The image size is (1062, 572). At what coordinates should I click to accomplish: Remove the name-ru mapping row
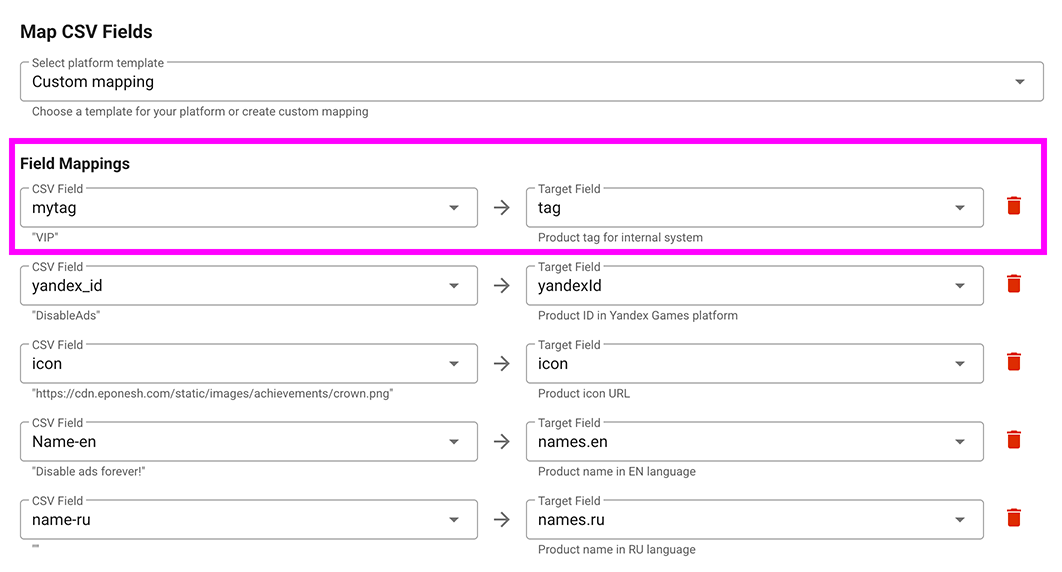[x=1013, y=519]
